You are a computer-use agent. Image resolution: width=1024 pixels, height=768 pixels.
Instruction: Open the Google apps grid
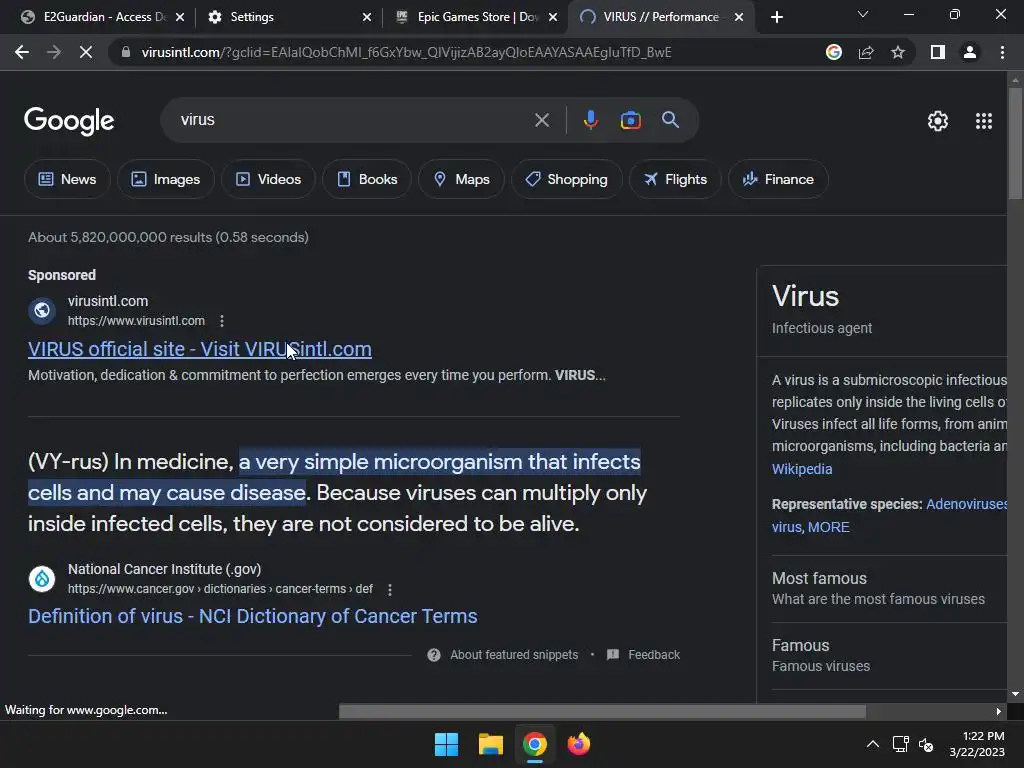point(984,121)
